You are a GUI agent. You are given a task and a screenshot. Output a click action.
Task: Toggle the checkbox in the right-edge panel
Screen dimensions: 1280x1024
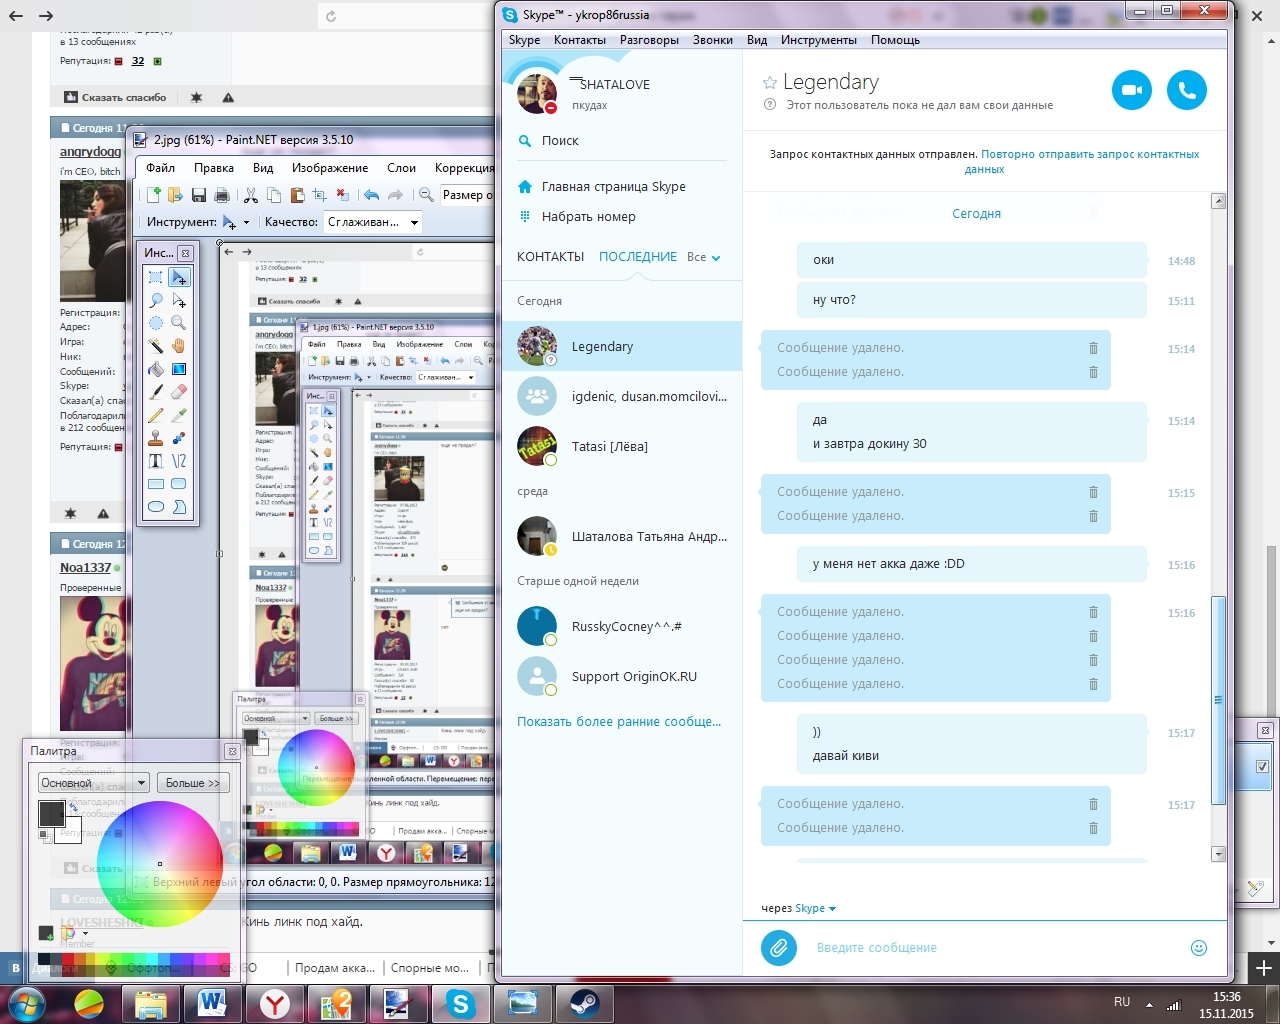pyautogui.click(x=1262, y=766)
